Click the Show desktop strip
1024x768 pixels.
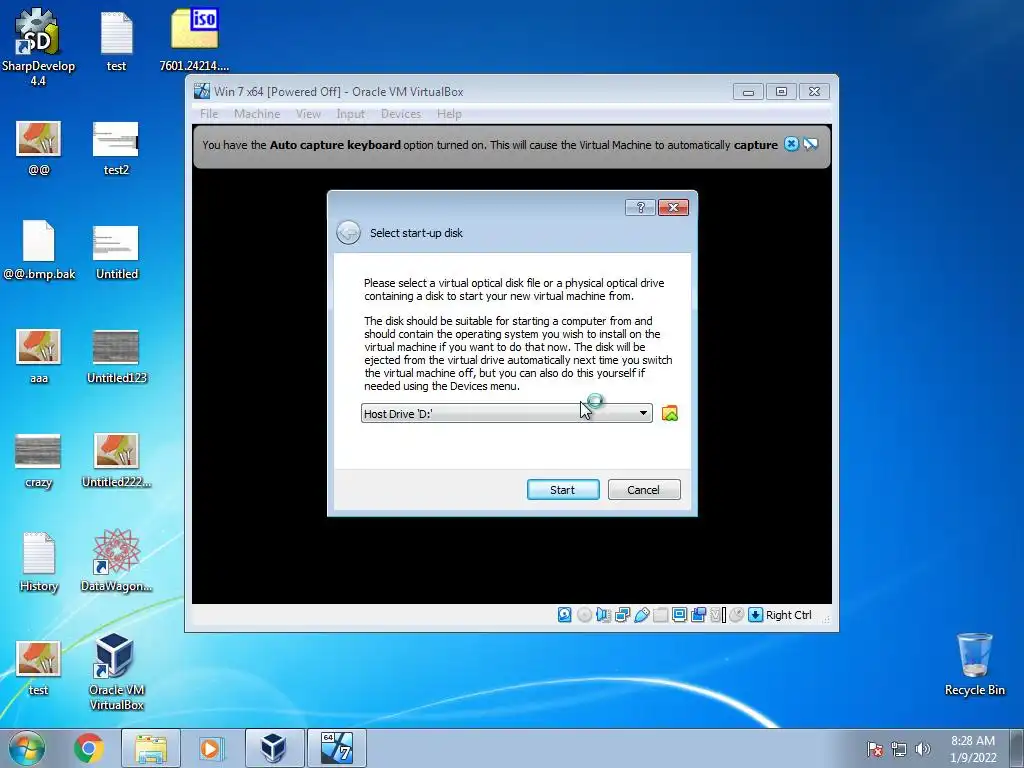coord(1017,748)
